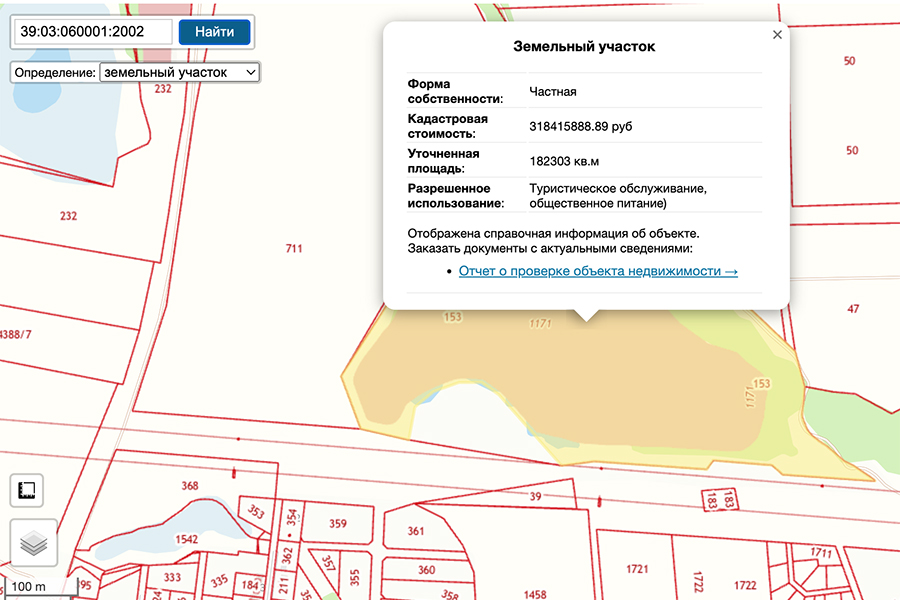Image resolution: width=900 pixels, height=600 pixels.
Task: Select the area measurement tool
Action: coord(29,490)
